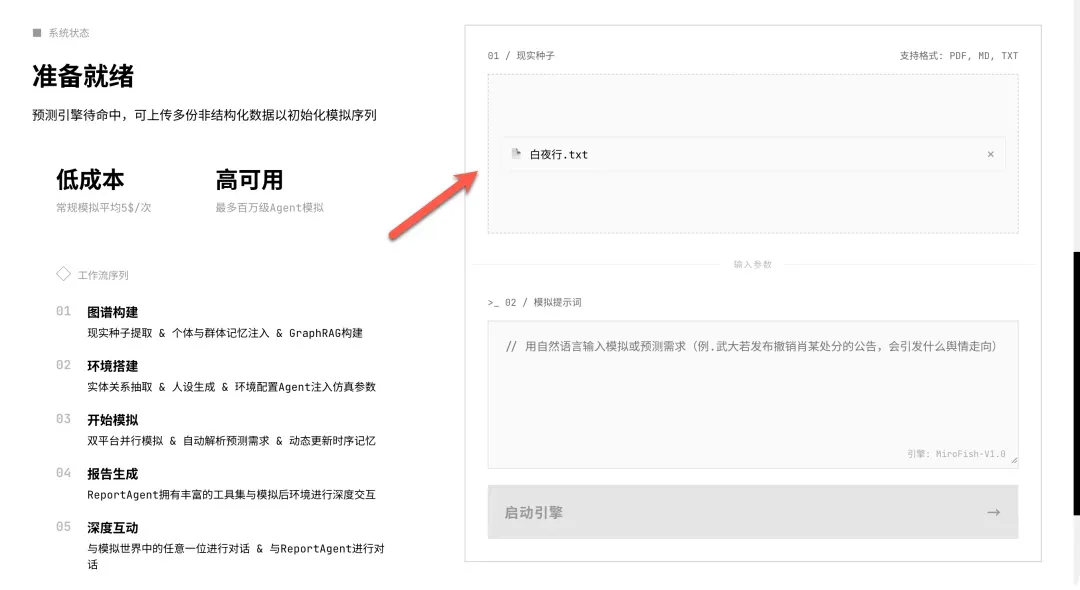Click the vertical scrollbar on the right edge

(1076, 380)
